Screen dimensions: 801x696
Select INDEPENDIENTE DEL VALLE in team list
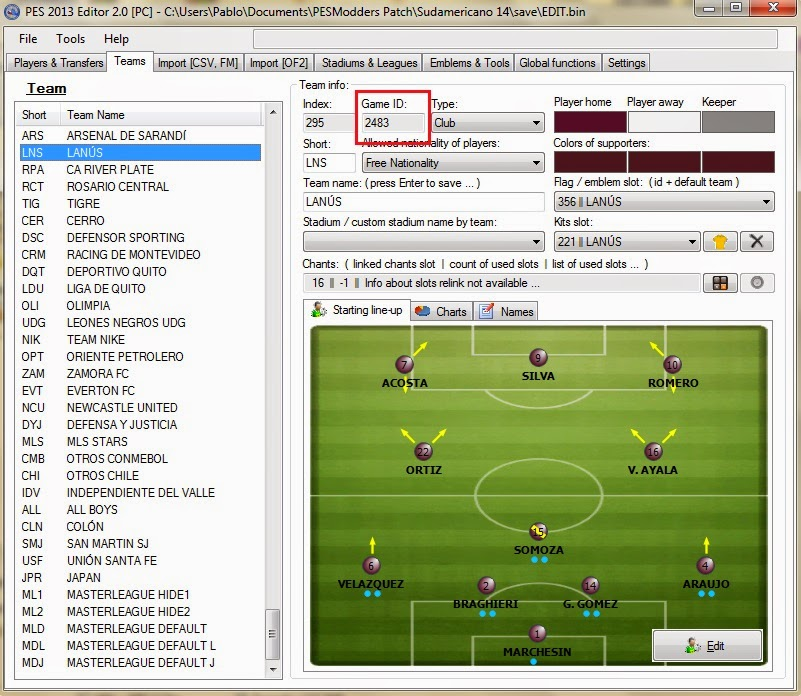140,493
